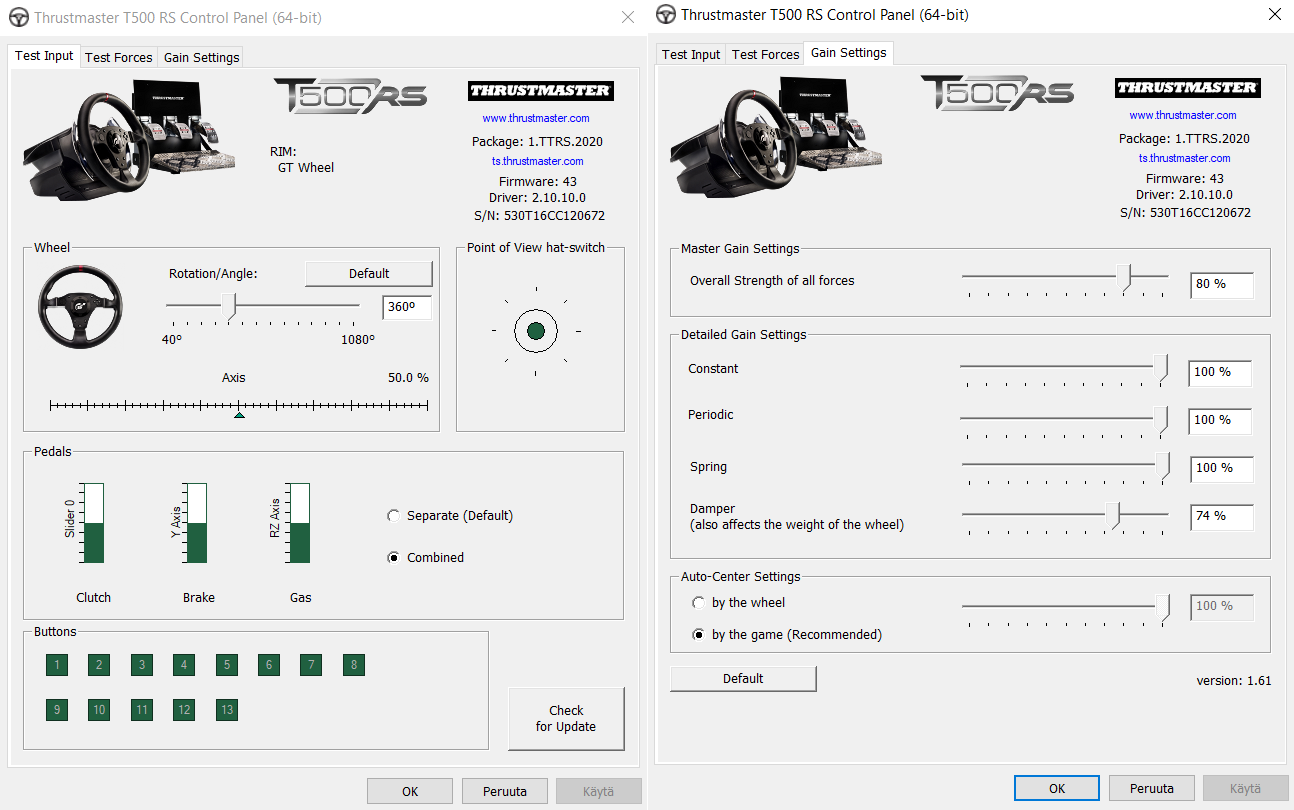Open ts.thrustmaster.com link in left window

pos(537,161)
